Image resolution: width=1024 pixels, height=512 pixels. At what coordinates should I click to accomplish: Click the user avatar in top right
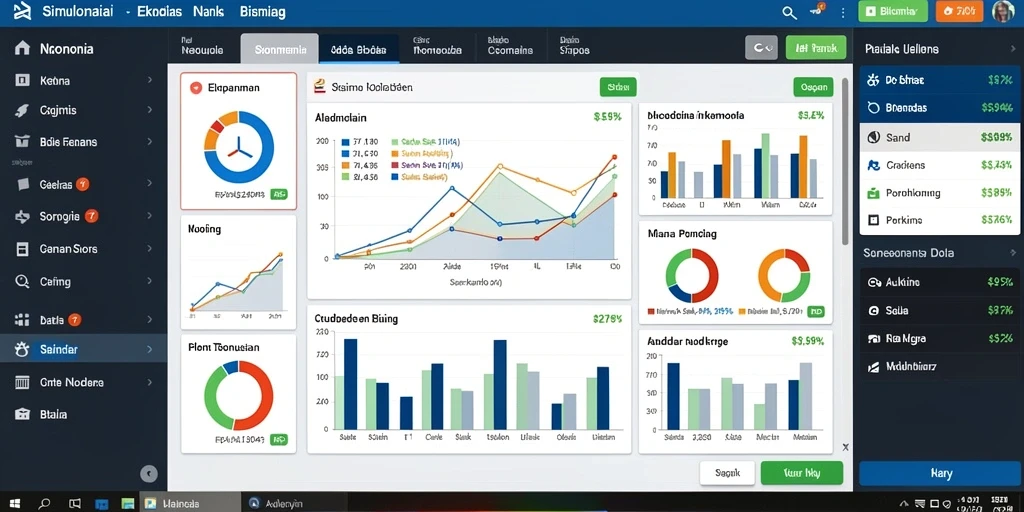coord(1002,11)
